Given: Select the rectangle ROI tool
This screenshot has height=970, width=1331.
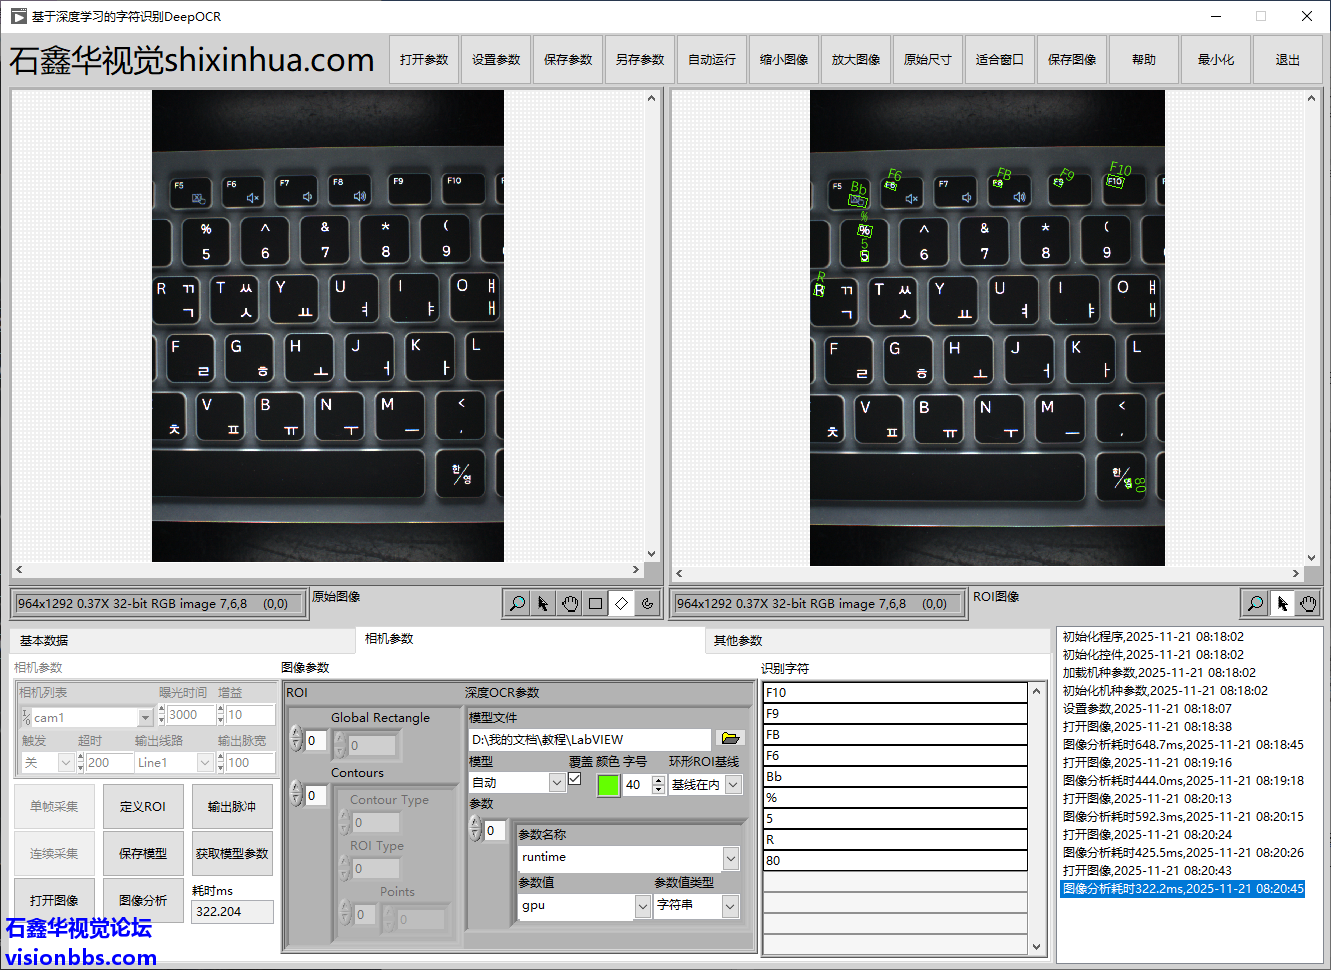Looking at the screenshot, I should click(x=595, y=603).
